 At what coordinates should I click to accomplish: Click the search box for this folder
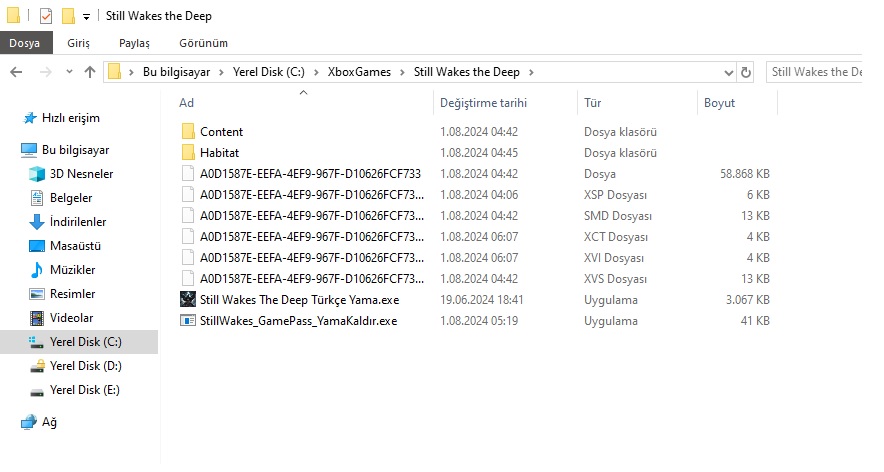[816, 72]
